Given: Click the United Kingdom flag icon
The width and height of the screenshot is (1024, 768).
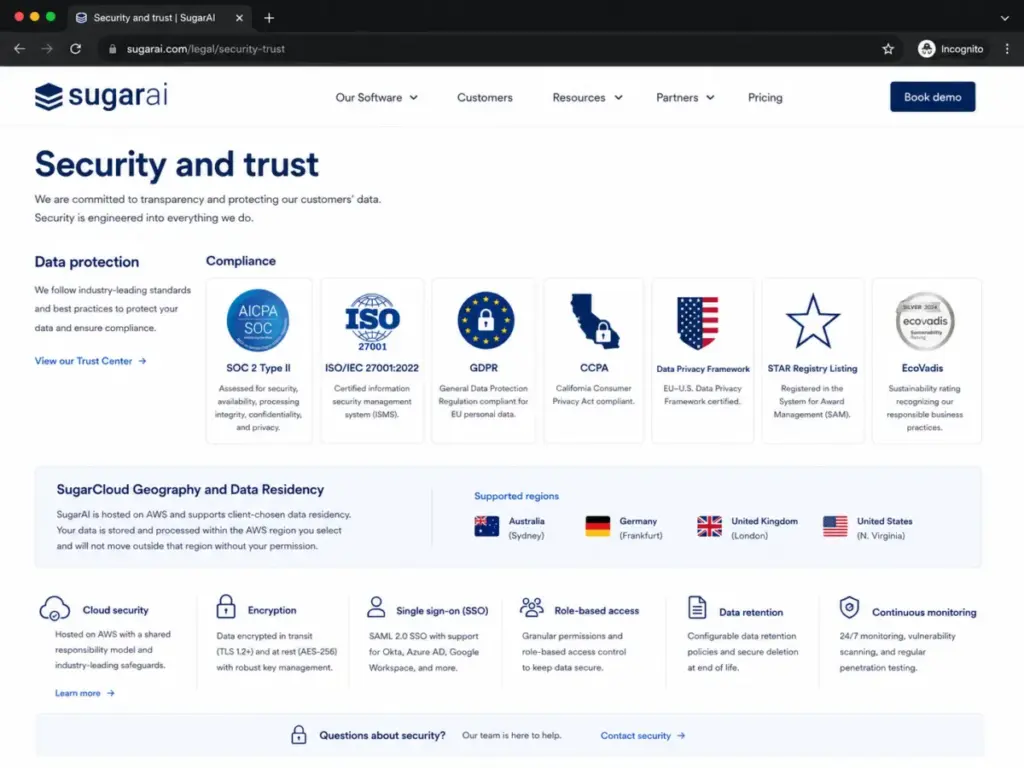Looking at the screenshot, I should 709,526.
